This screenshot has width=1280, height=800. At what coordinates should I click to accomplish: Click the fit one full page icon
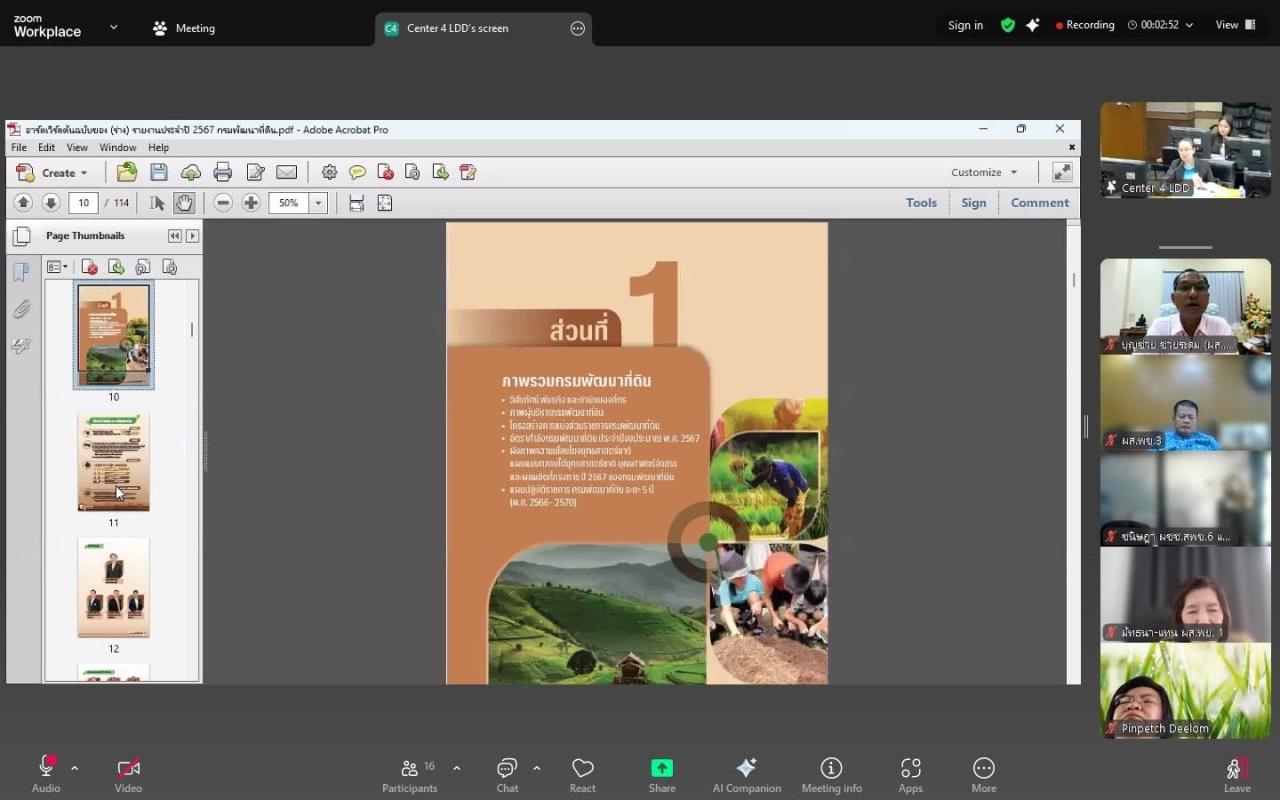384,203
